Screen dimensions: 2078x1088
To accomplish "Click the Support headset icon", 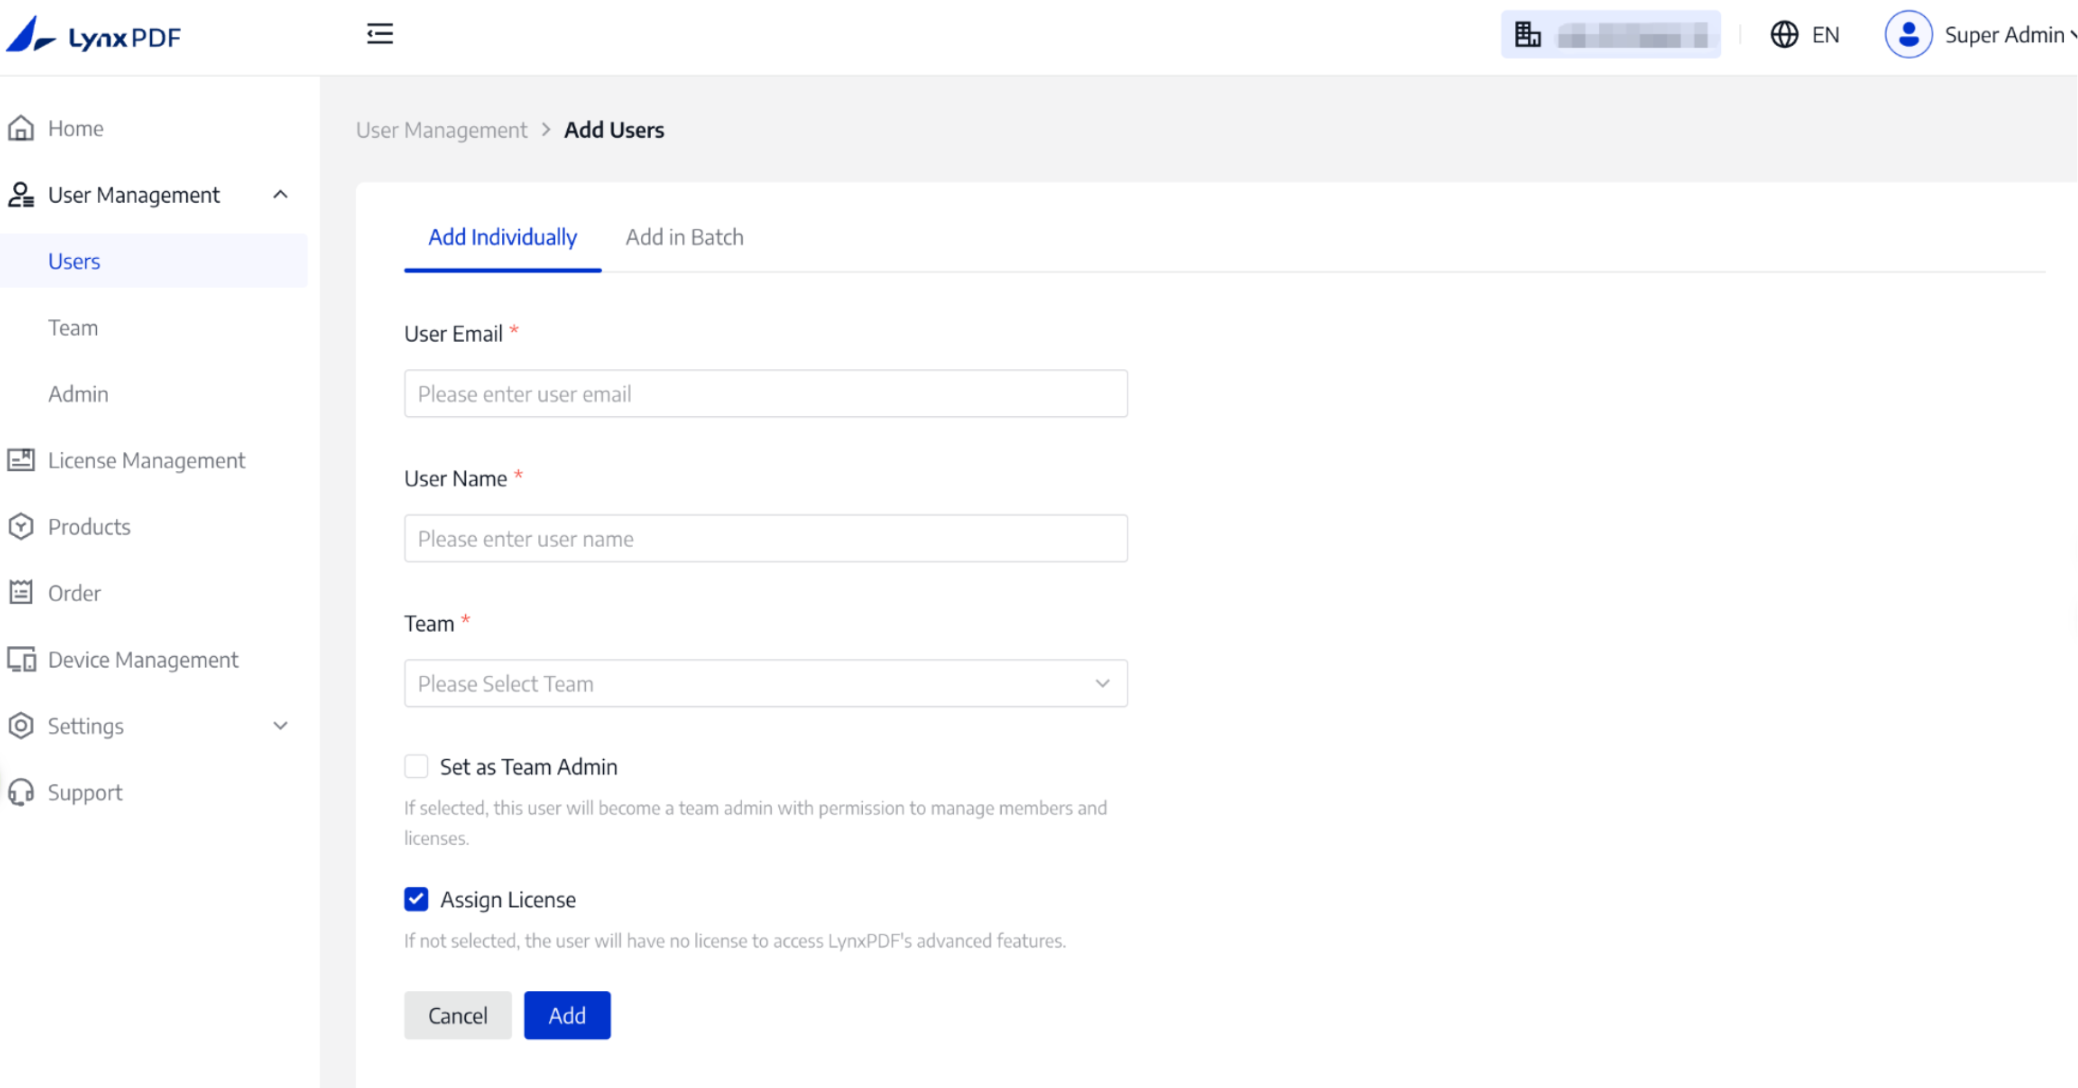I will click(x=21, y=793).
